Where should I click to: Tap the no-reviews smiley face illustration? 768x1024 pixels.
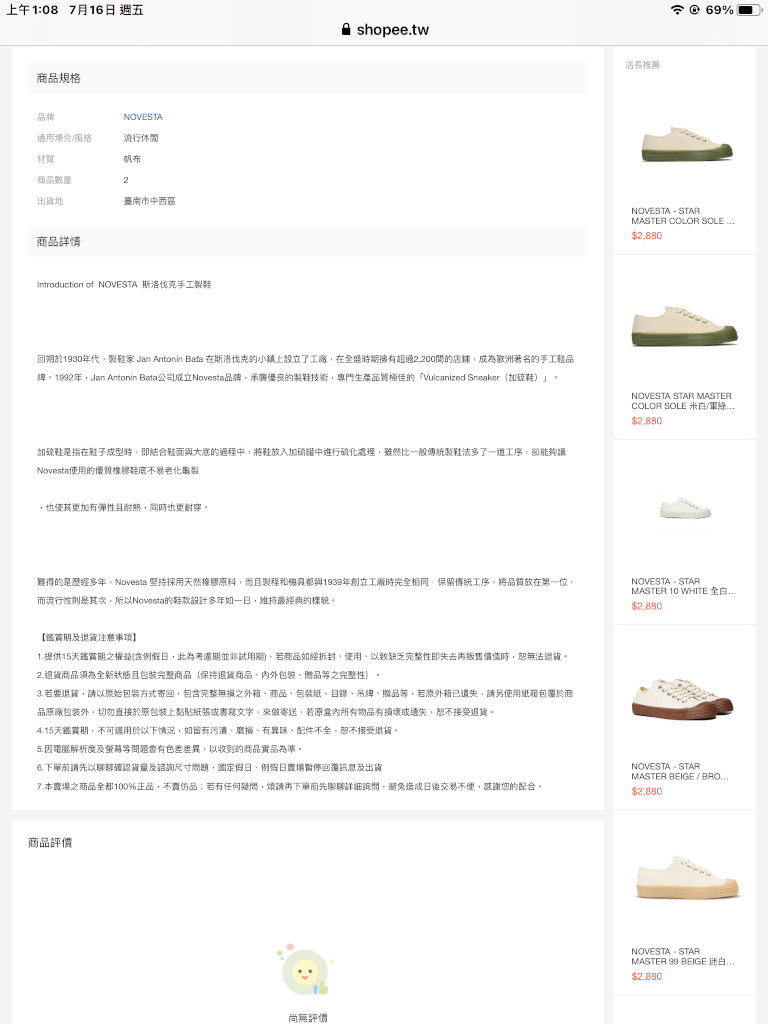(305, 970)
